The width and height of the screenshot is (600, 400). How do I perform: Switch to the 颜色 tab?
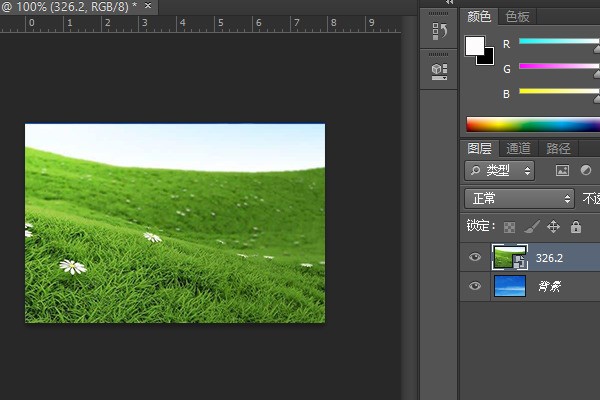(479, 16)
